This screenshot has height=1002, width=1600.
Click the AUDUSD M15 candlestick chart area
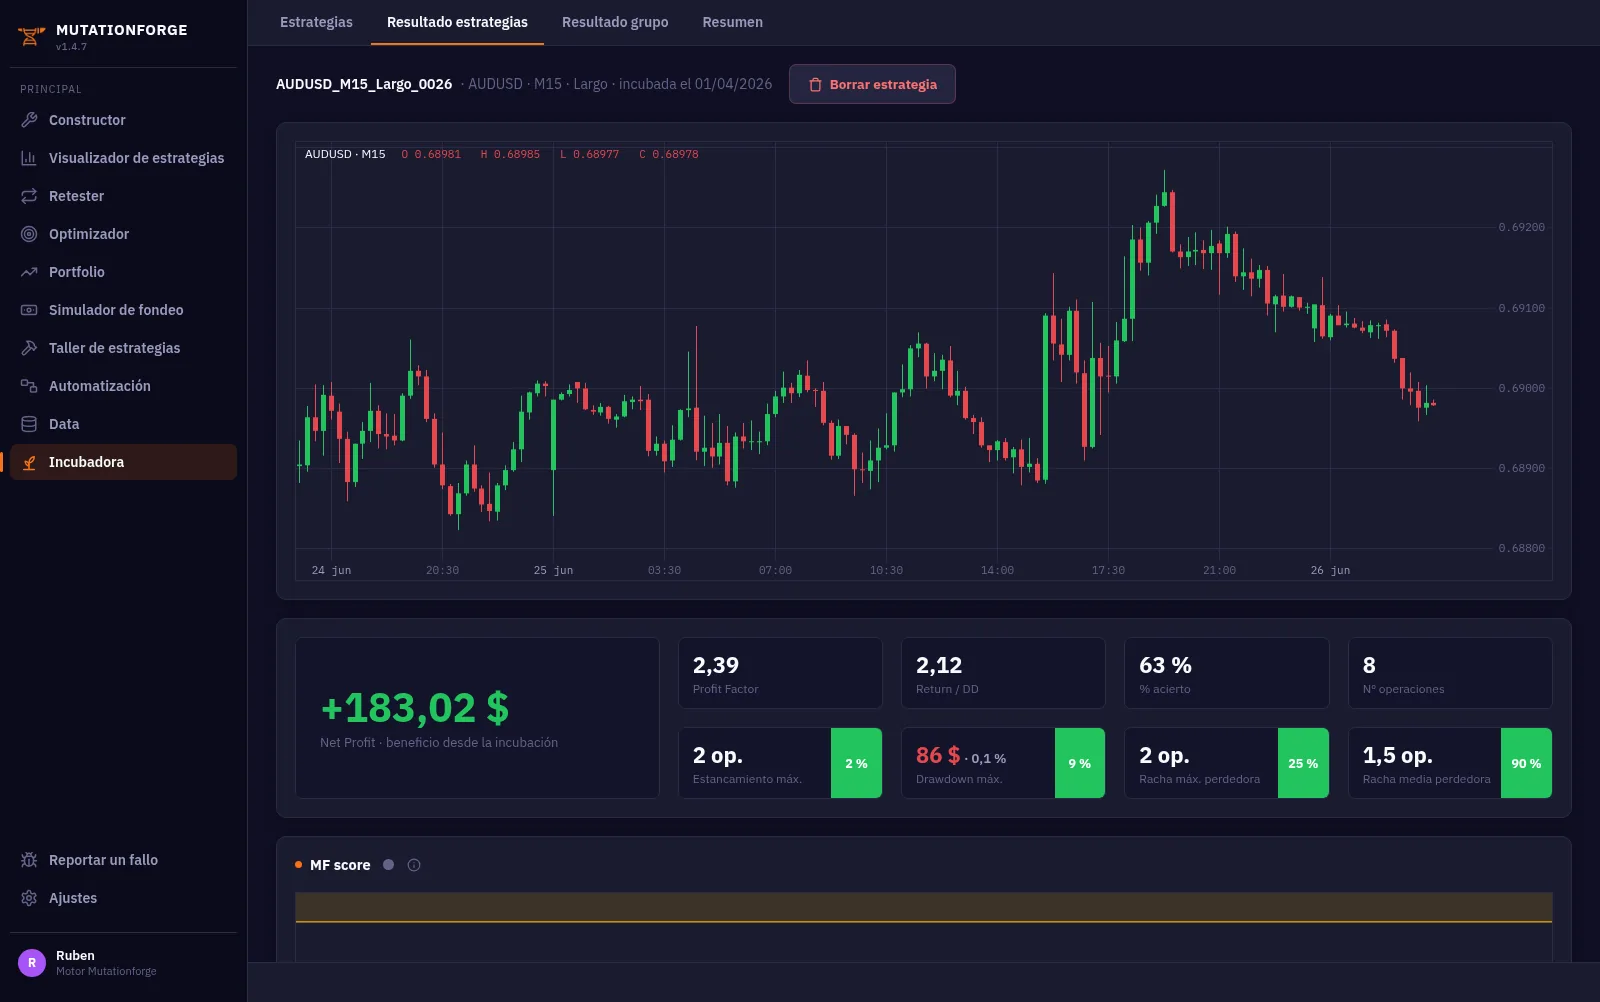[x=923, y=361]
